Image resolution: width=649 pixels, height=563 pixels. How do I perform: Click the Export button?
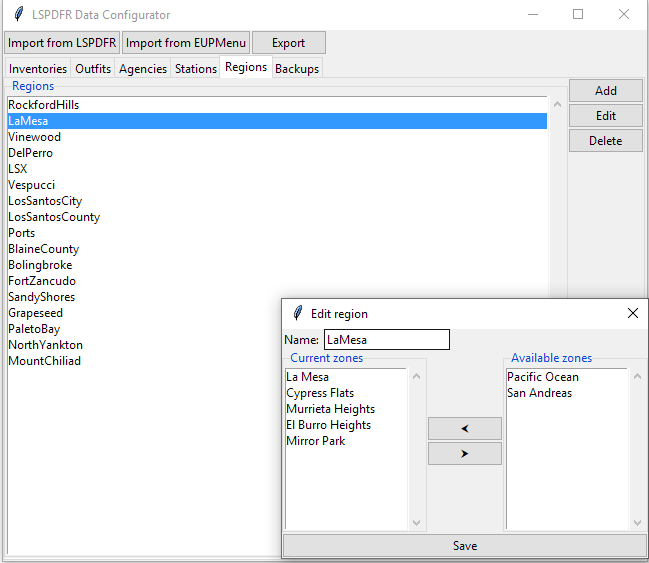click(x=288, y=43)
